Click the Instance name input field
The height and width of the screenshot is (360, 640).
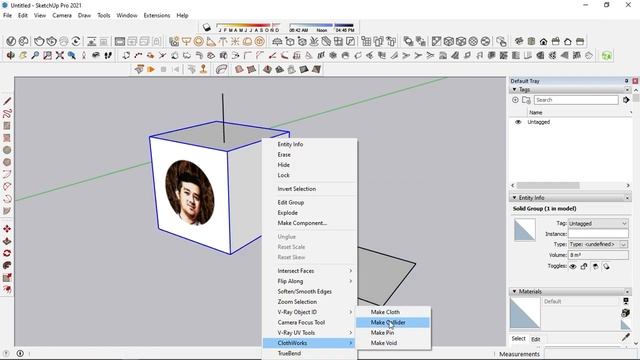pos(598,234)
